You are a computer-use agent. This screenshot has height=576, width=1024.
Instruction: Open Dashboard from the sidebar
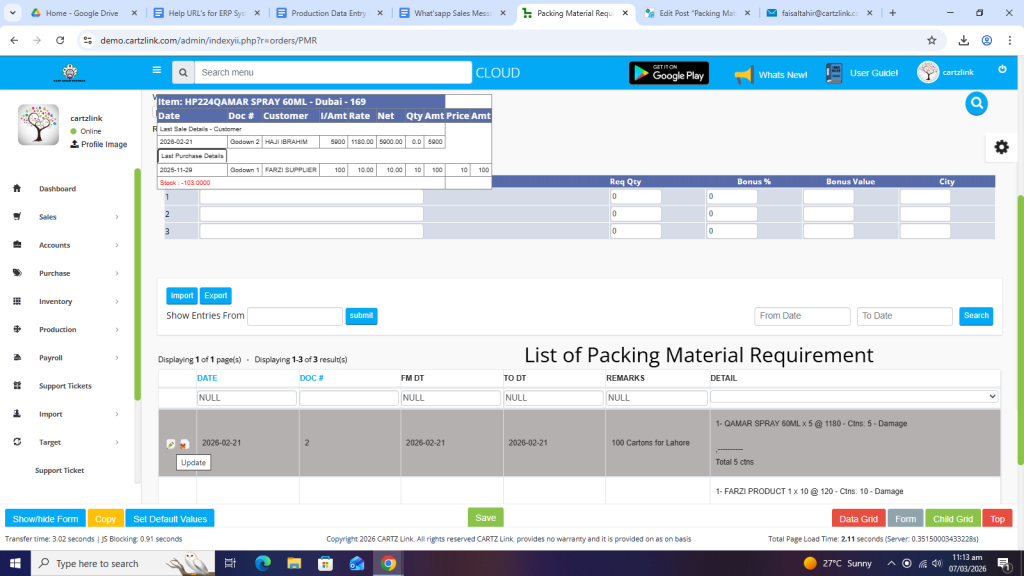click(x=57, y=189)
